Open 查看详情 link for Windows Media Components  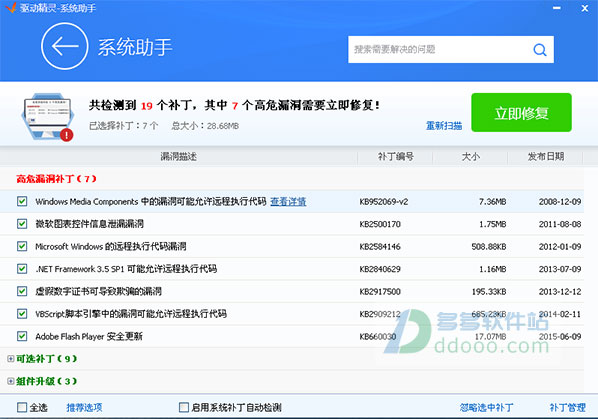pyautogui.click(x=288, y=201)
